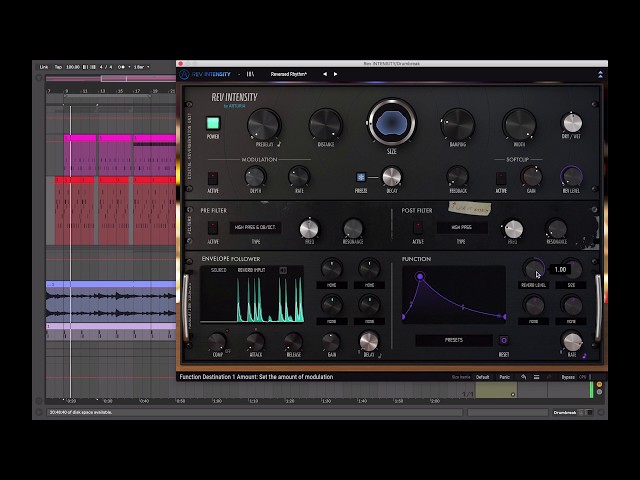
Task: Click the Softclip Gain knob
Action: [531, 176]
